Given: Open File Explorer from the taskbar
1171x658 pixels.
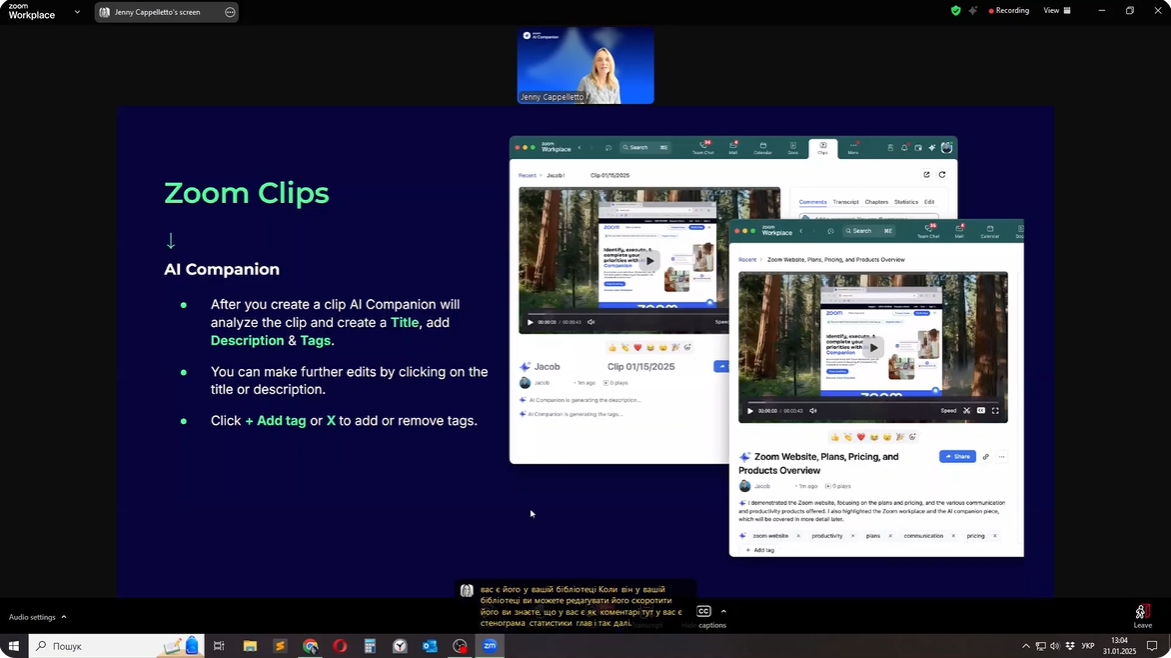Looking at the screenshot, I should tap(249, 646).
